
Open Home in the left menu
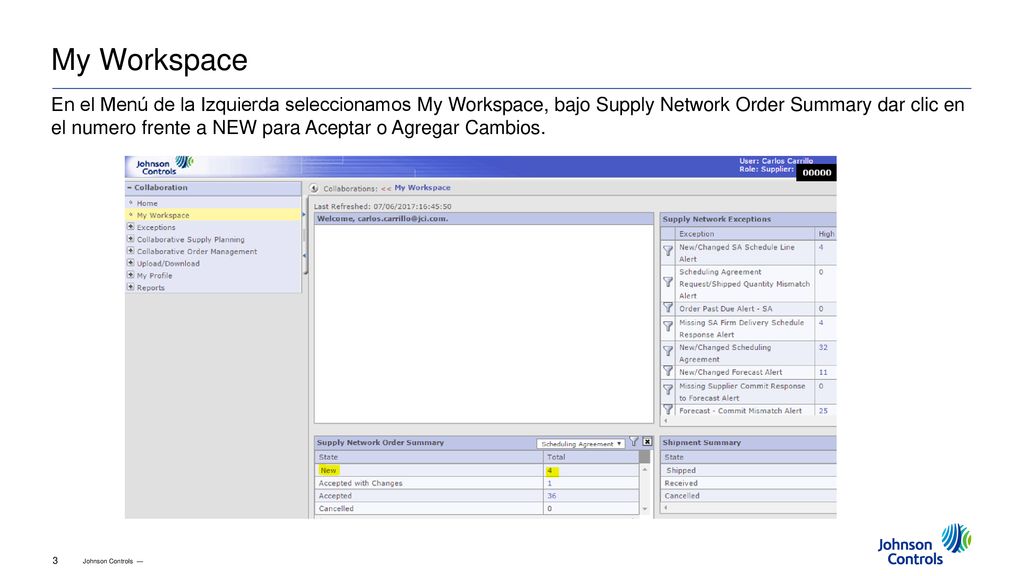(x=147, y=203)
